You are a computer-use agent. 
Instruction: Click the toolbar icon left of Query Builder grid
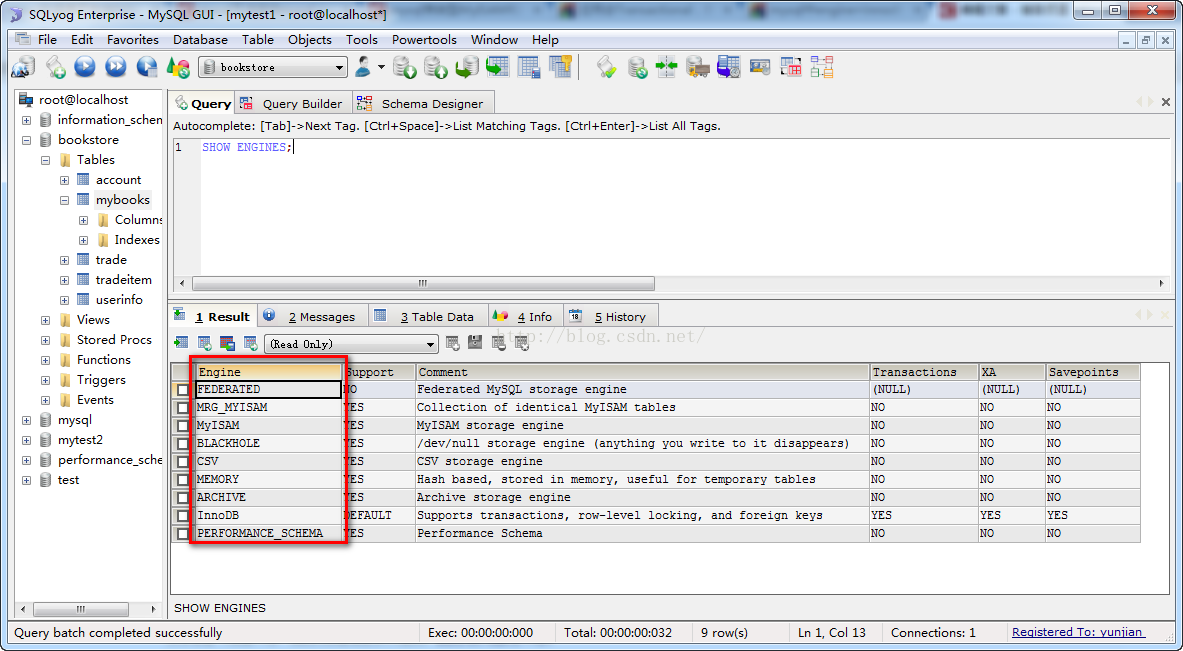(x=760, y=67)
